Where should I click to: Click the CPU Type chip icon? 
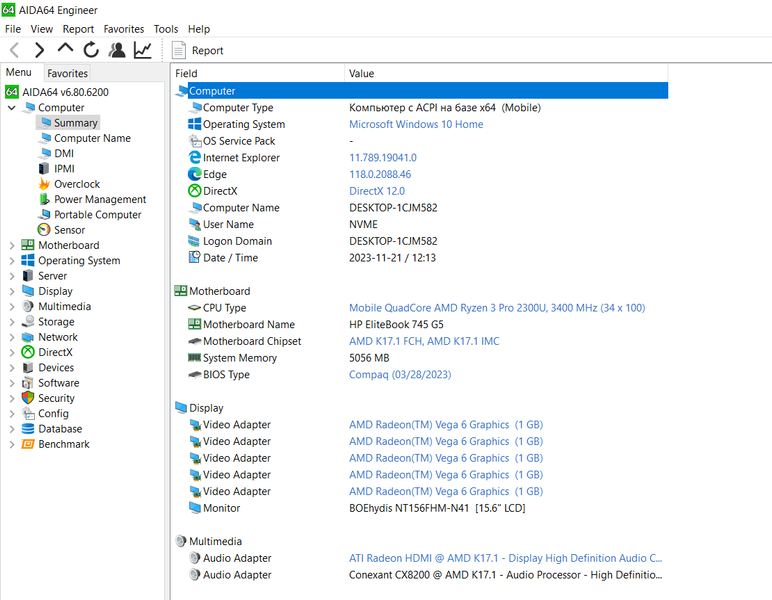[194, 308]
